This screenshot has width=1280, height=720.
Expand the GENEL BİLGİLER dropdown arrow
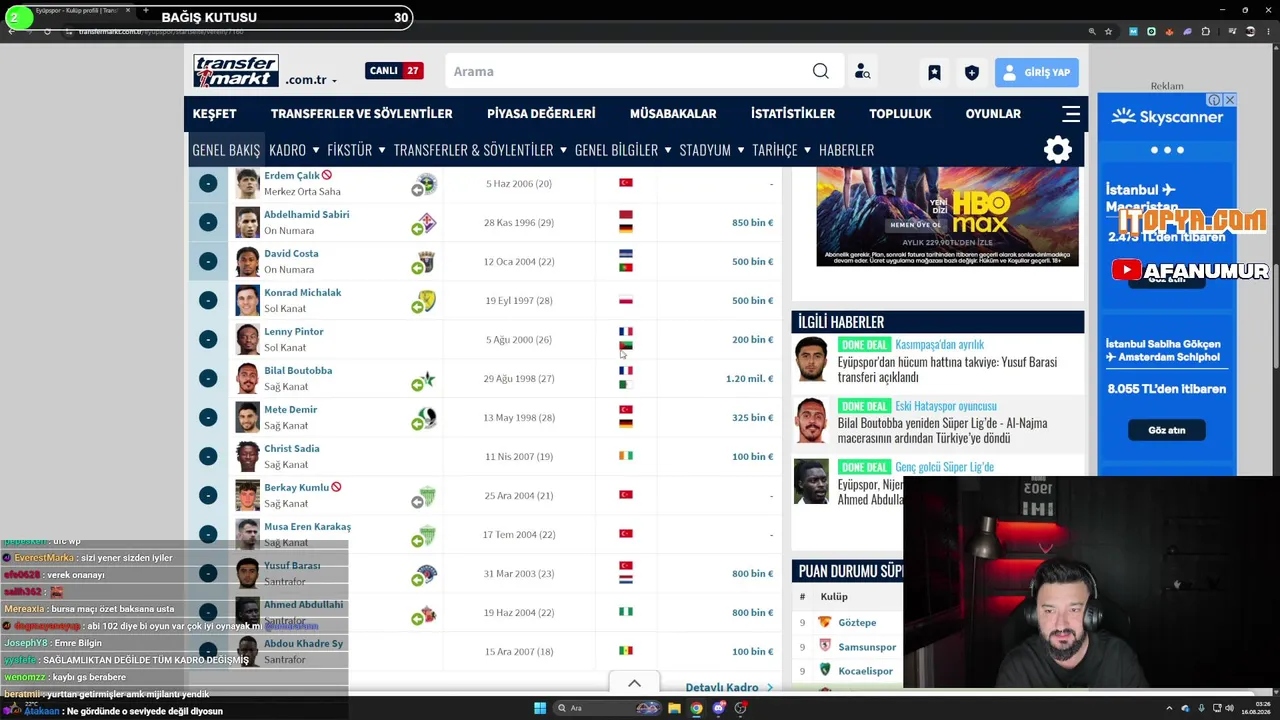point(667,150)
